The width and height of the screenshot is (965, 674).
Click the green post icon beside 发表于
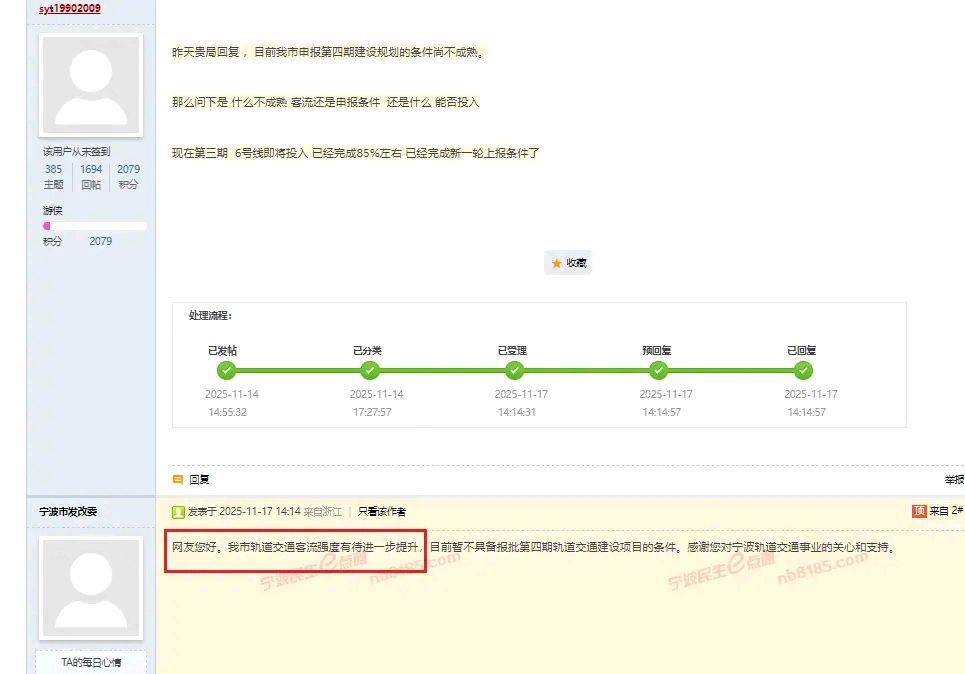[178, 512]
